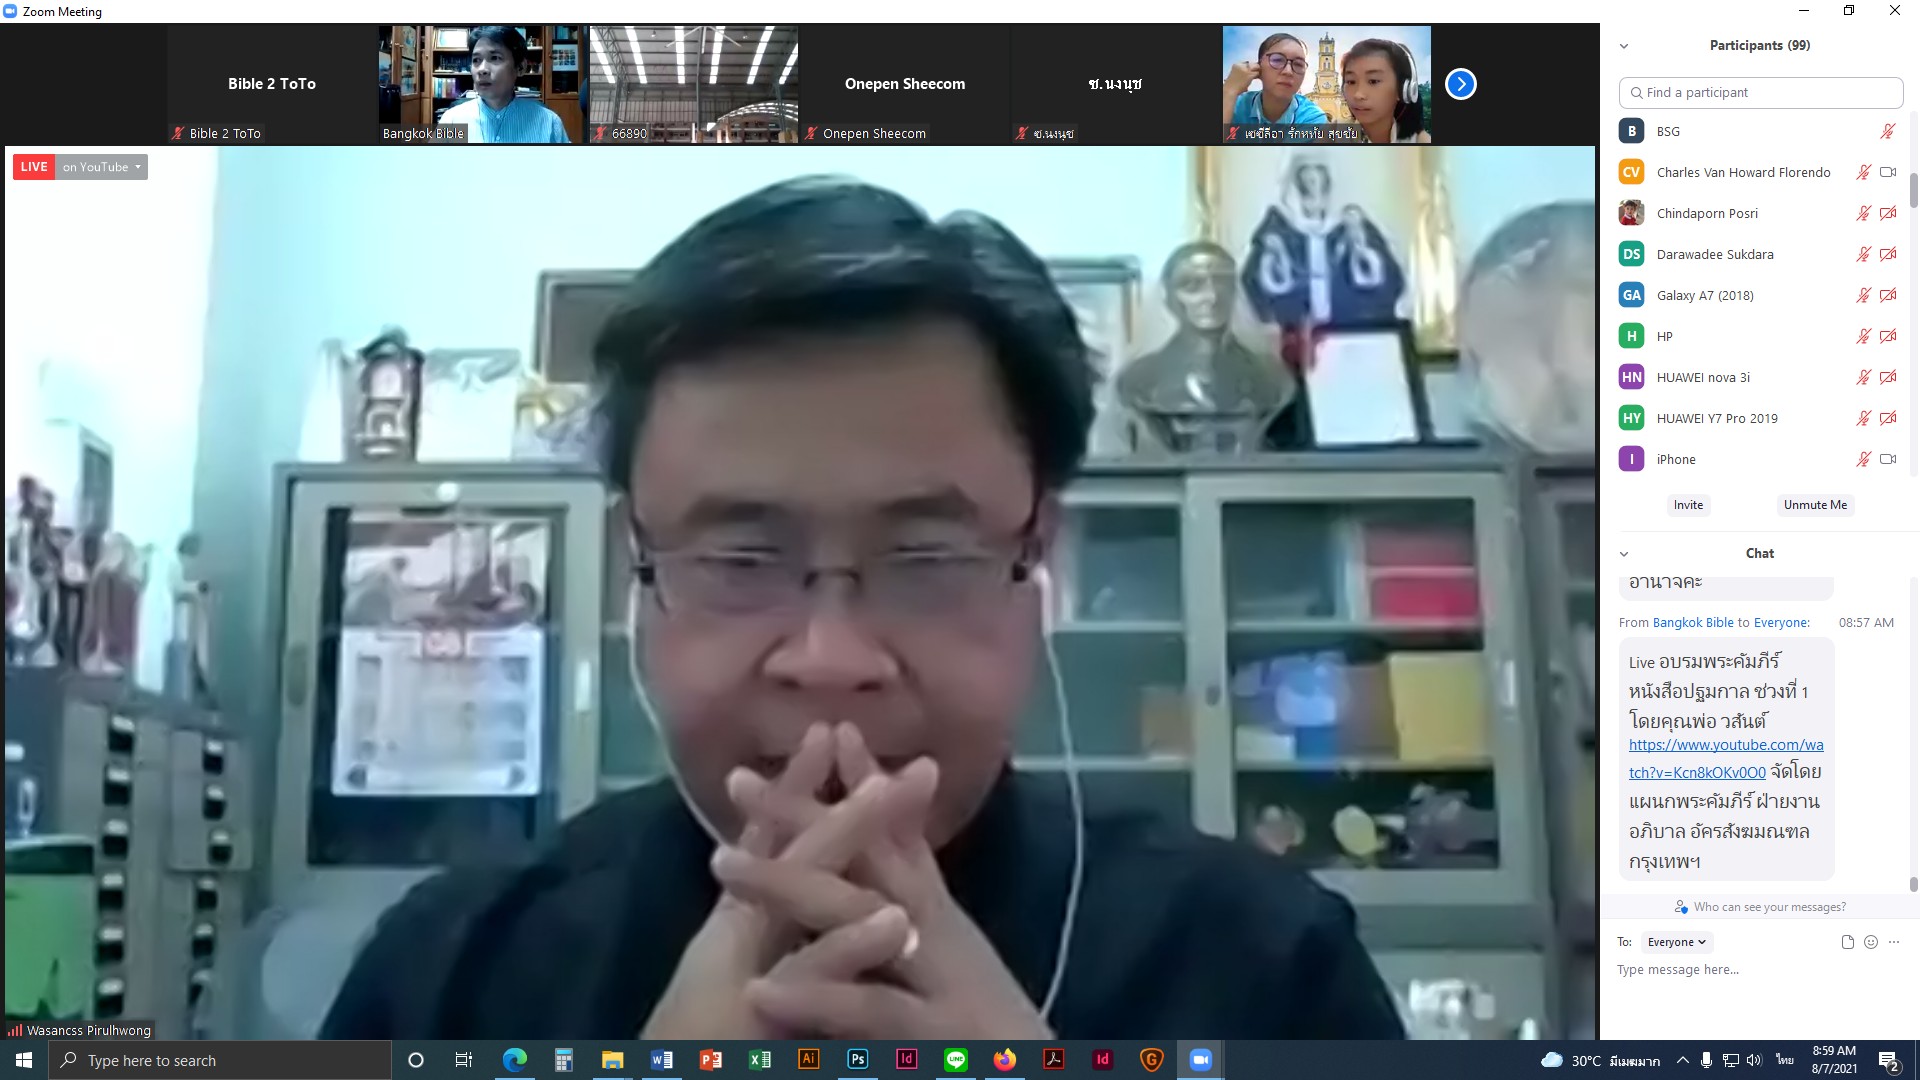The image size is (1920, 1080).
Task: Open Word from the taskbar
Action: 662,1060
